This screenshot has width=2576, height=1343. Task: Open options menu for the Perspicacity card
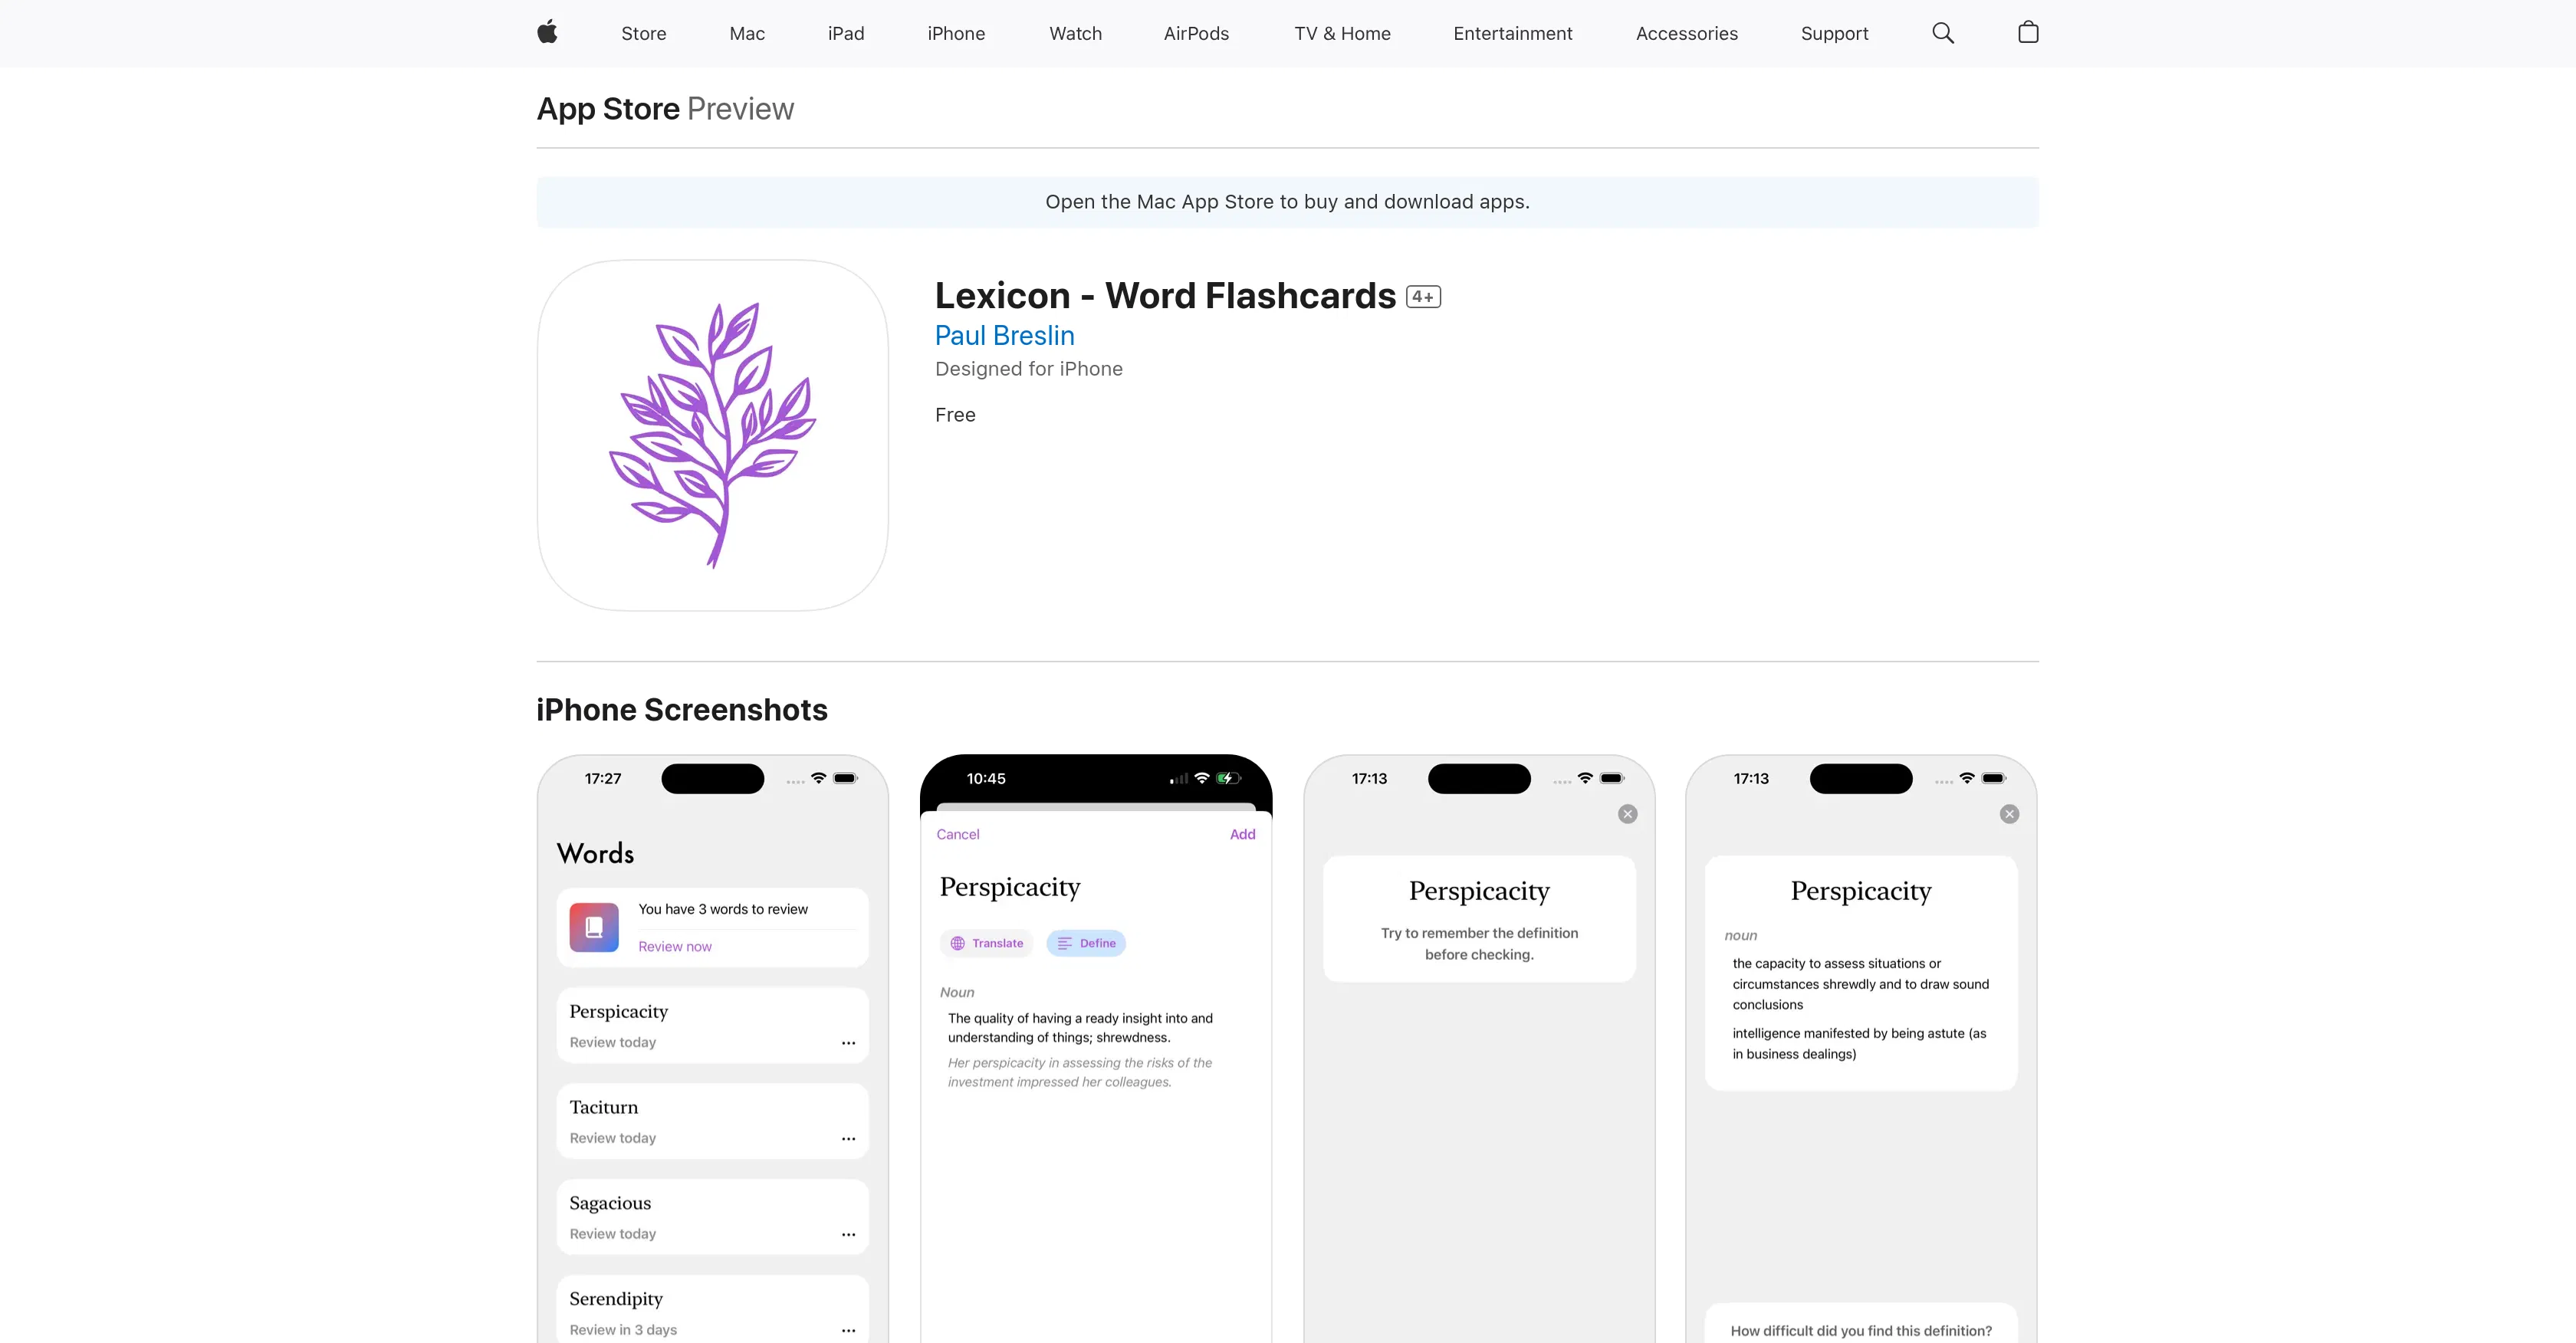[849, 1043]
